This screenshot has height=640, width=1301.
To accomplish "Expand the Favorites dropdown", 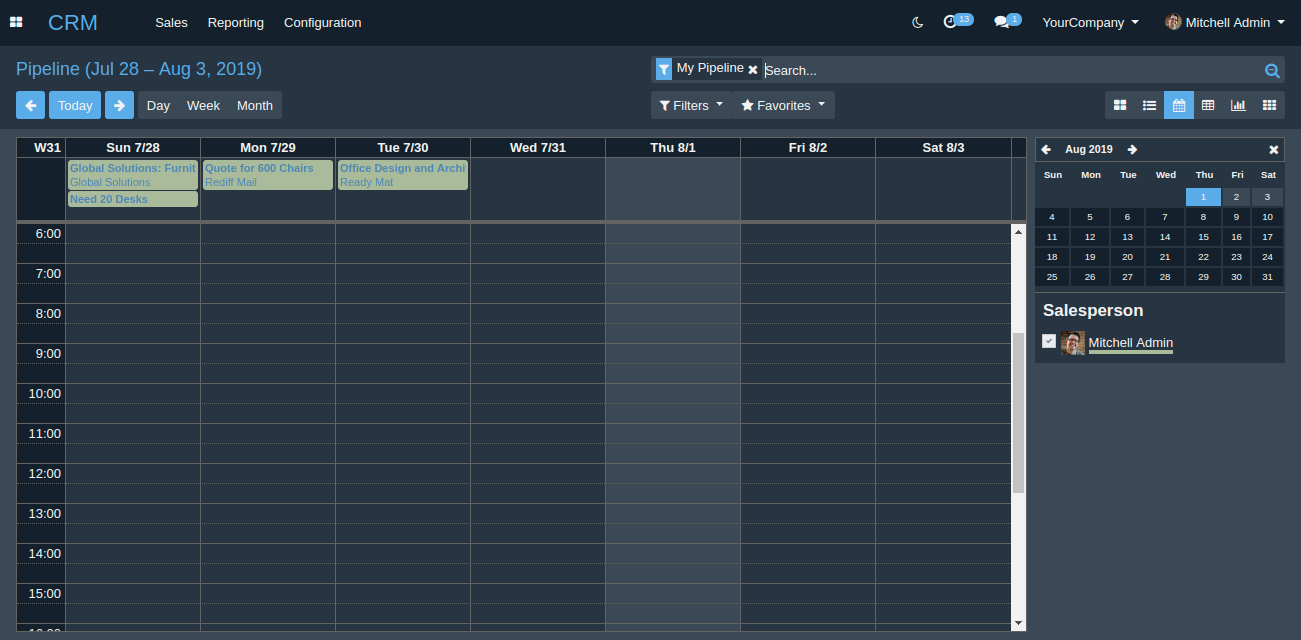I will click(x=783, y=105).
